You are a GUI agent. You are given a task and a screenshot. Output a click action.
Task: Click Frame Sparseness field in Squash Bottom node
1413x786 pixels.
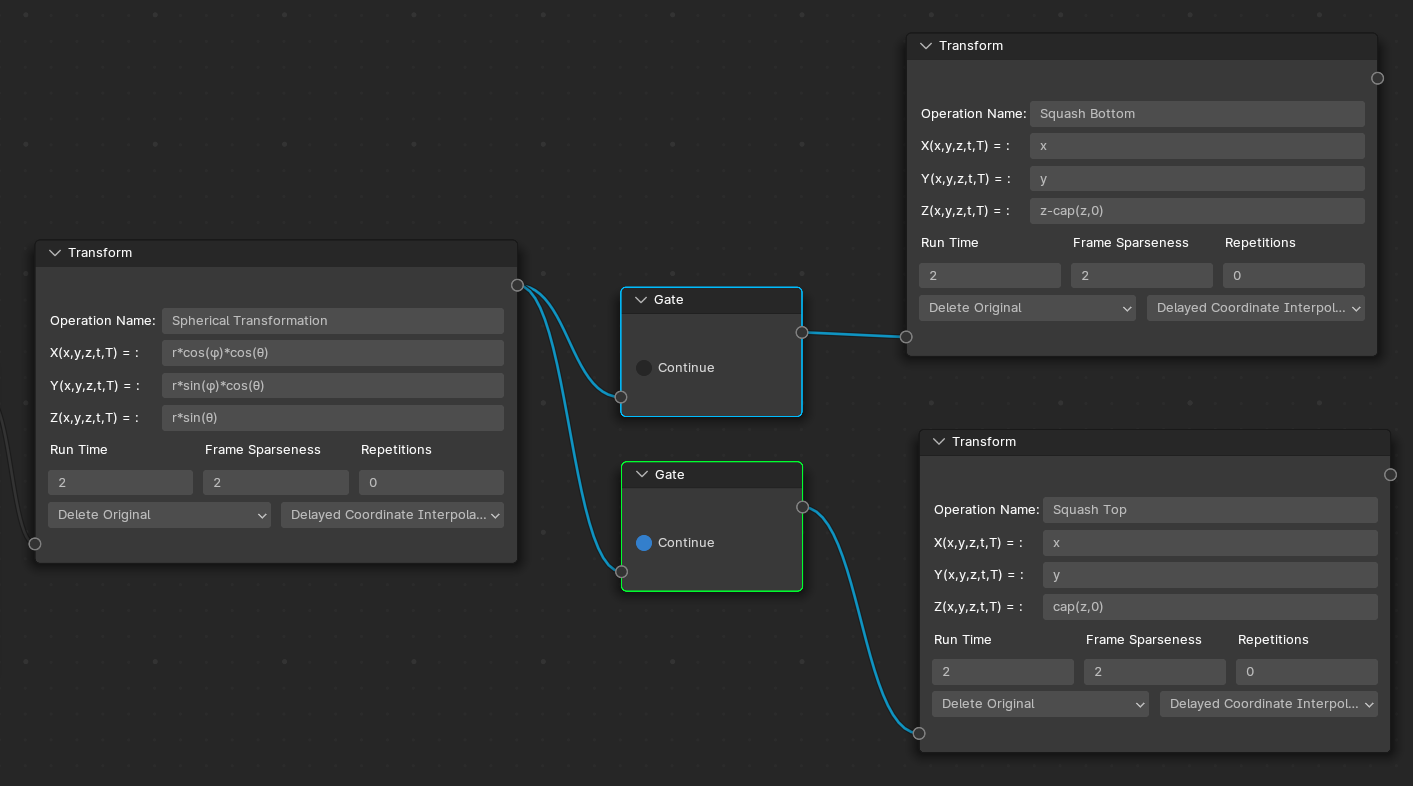point(1142,276)
